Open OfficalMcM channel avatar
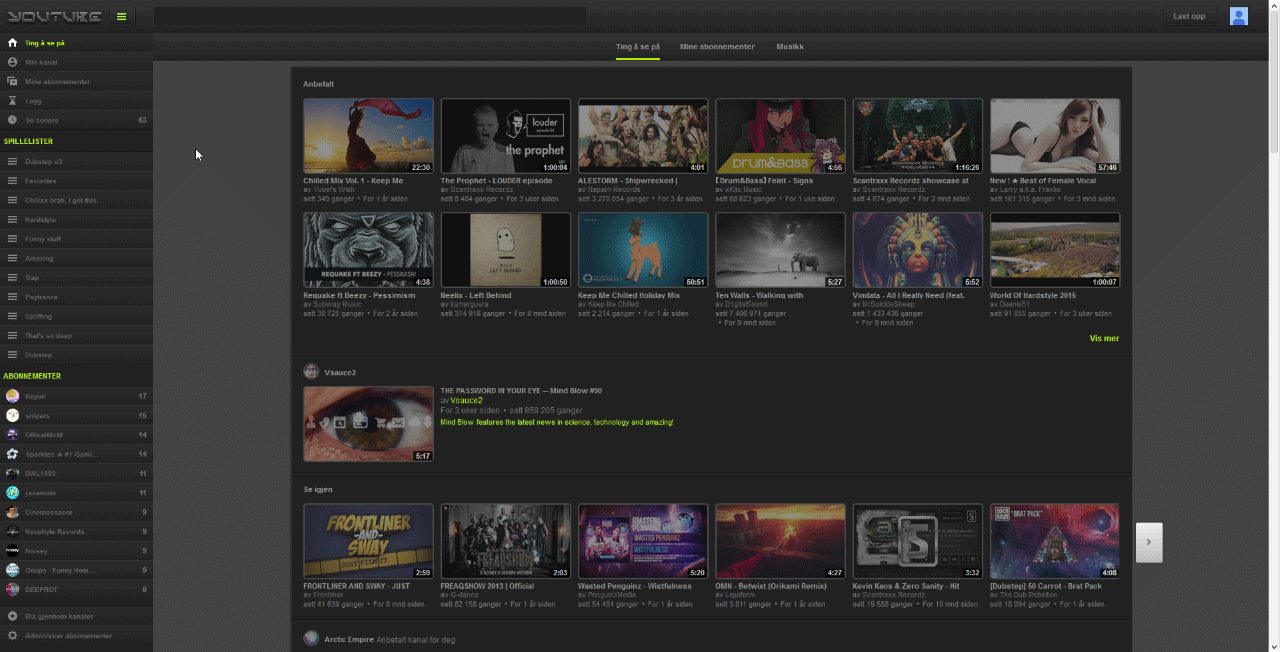The width and height of the screenshot is (1280, 652). click(12, 435)
